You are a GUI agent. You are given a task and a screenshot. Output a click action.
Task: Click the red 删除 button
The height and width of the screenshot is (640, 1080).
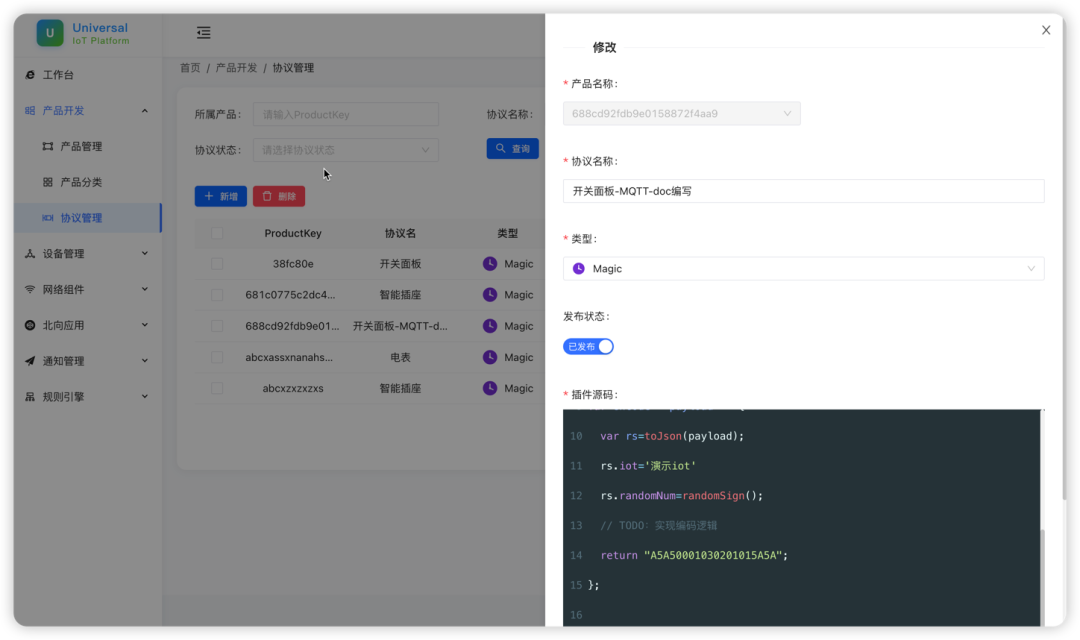pos(279,196)
